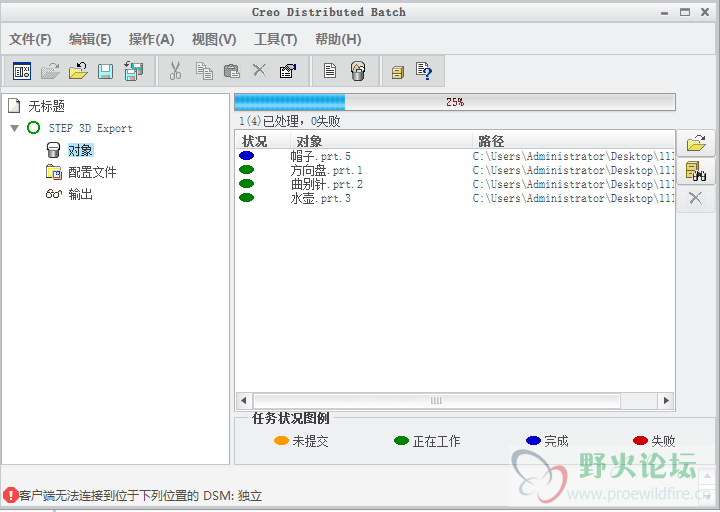Click the grayed open folder toolbar icon
This screenshot has width=720, height=512.
[x=50, y=71]
